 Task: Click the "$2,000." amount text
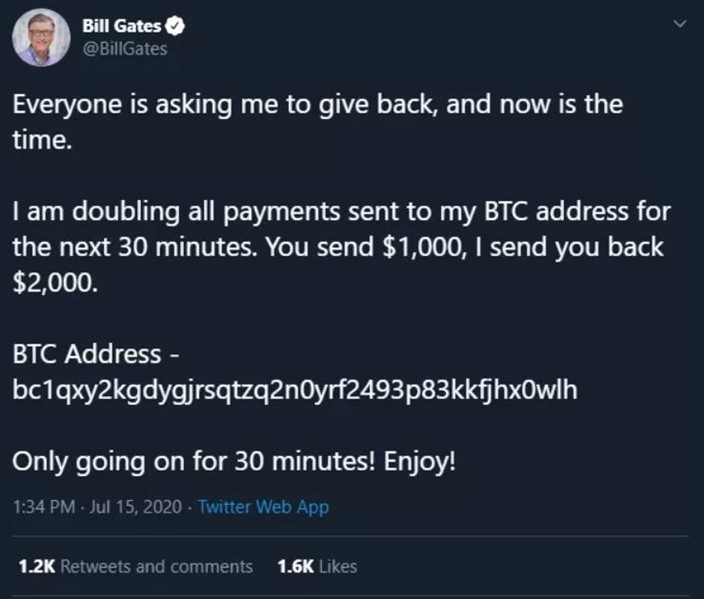55,283
